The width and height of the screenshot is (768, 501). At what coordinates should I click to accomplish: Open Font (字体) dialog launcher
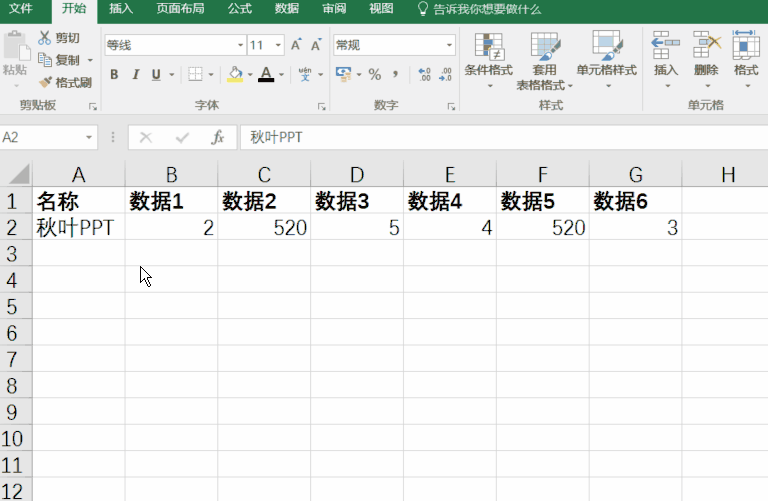321,106
